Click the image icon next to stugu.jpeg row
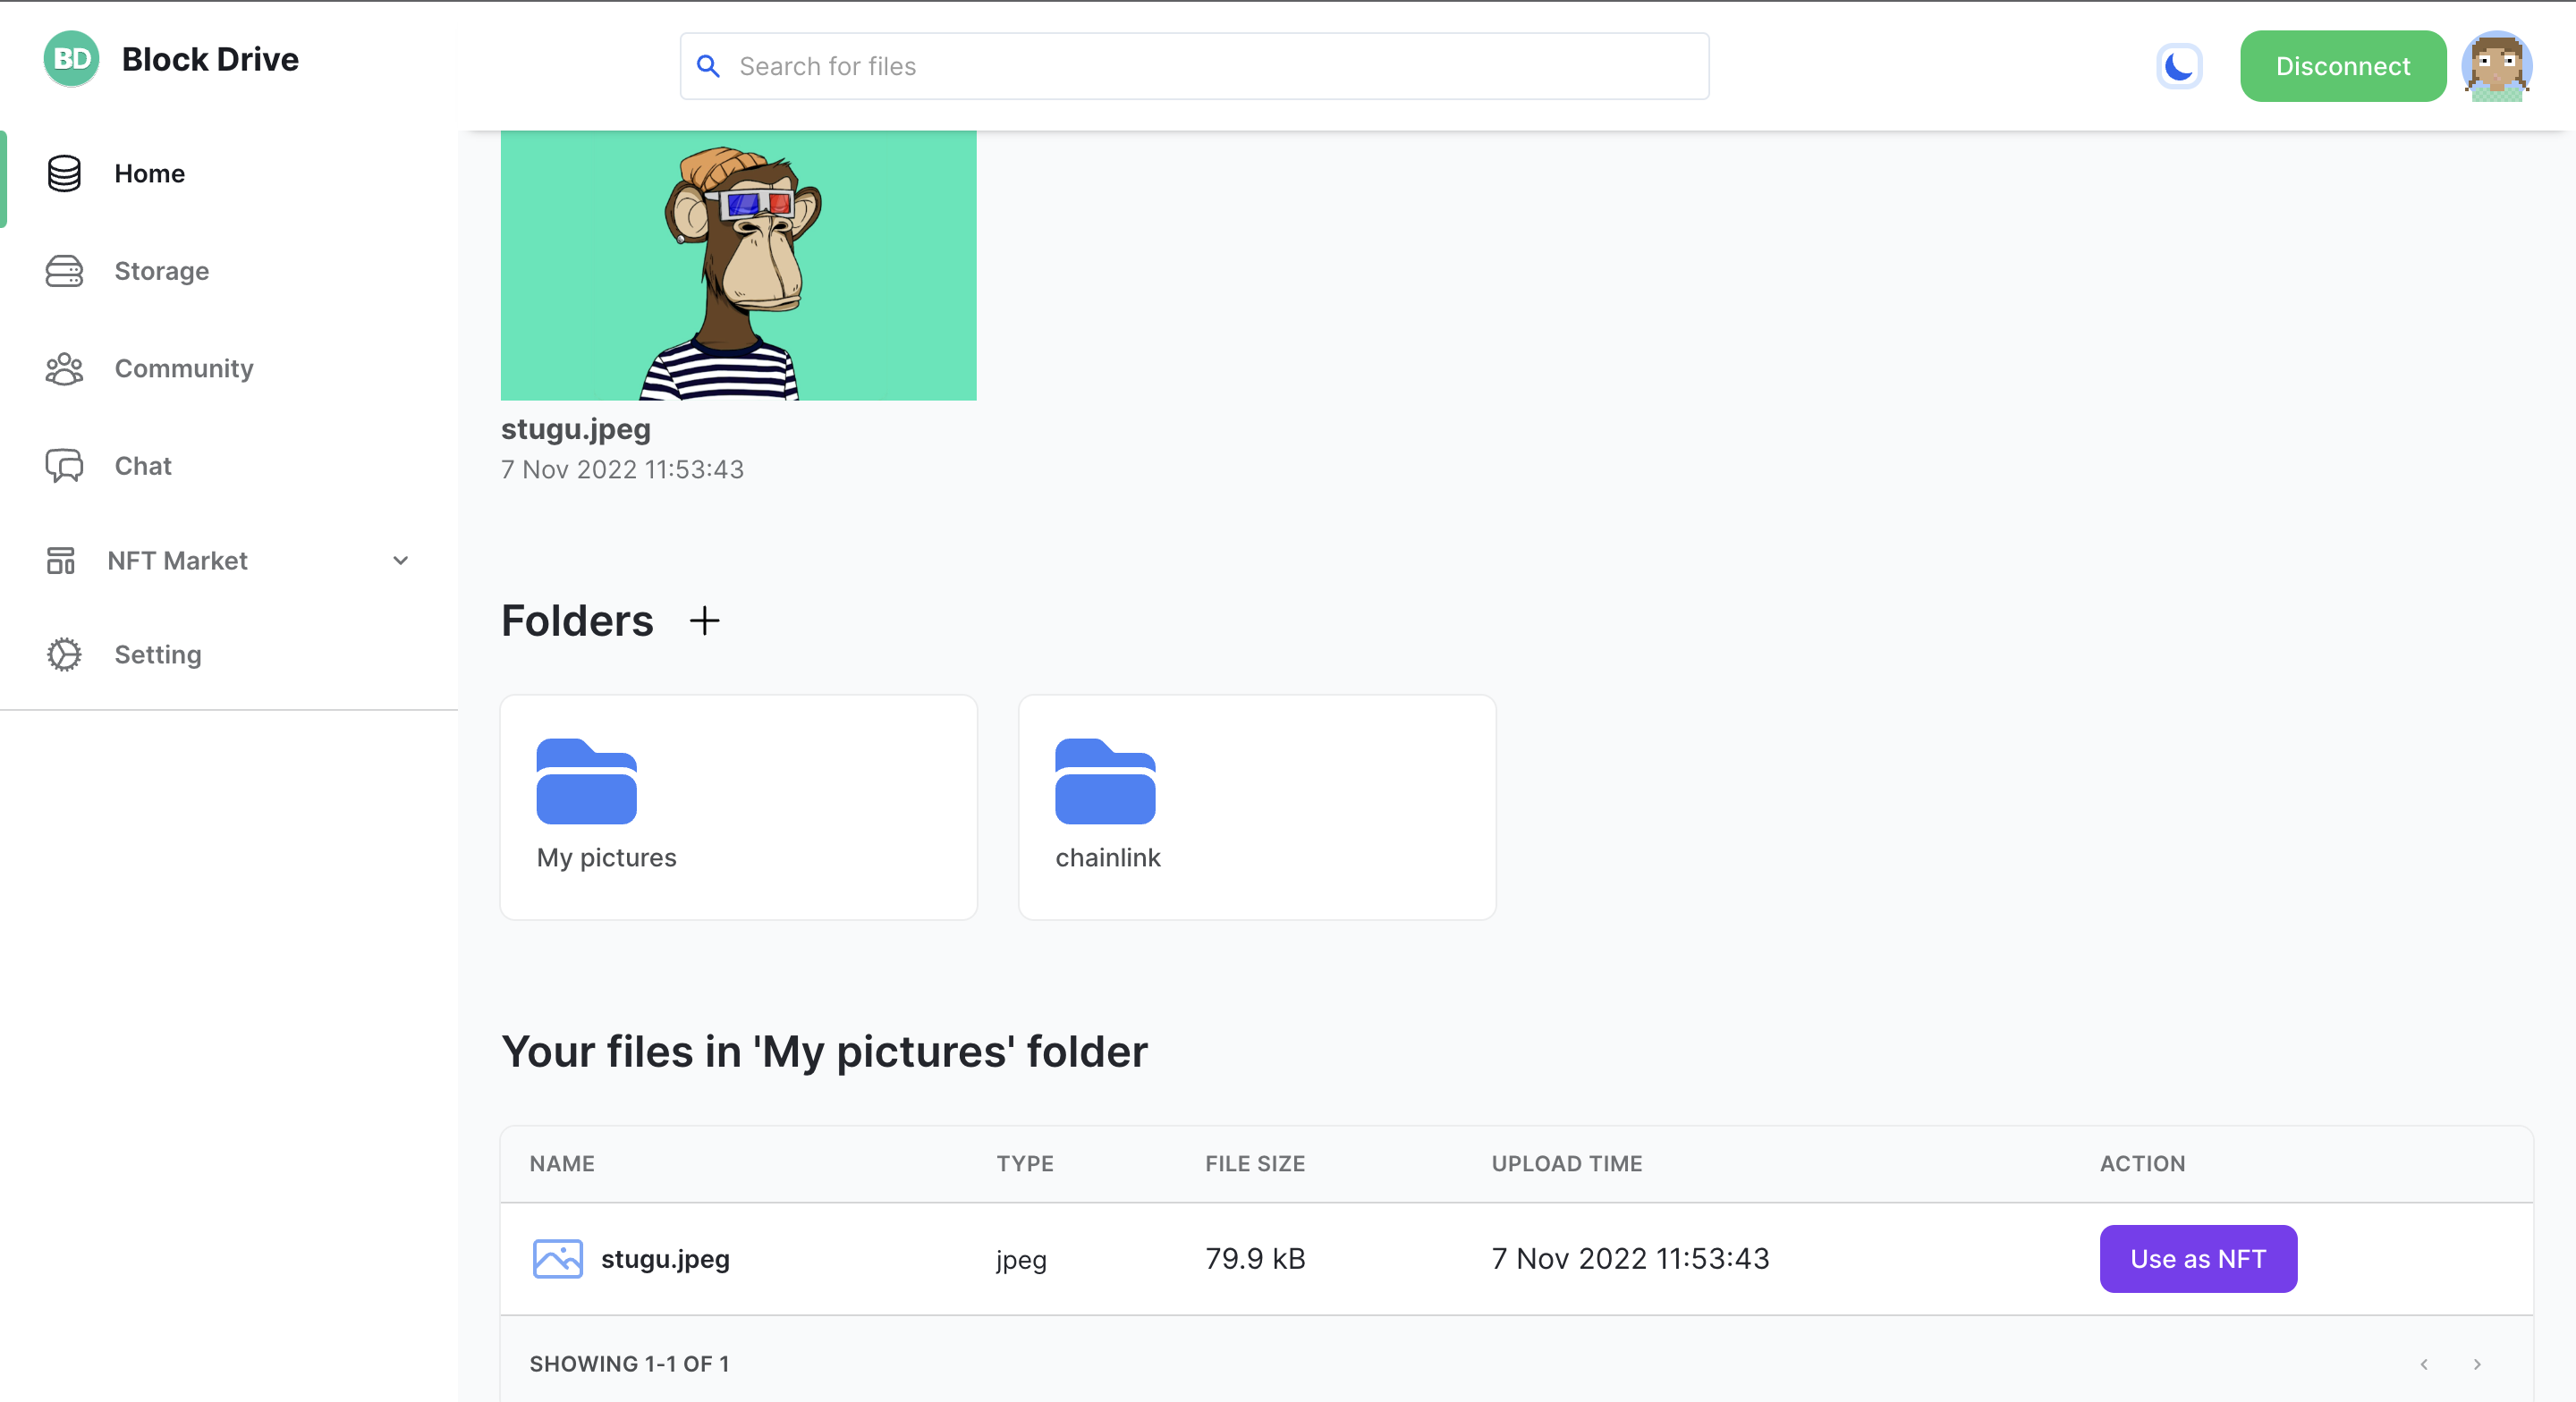The width and height of the screenshot is (2576, 1402). point(557,1259)
